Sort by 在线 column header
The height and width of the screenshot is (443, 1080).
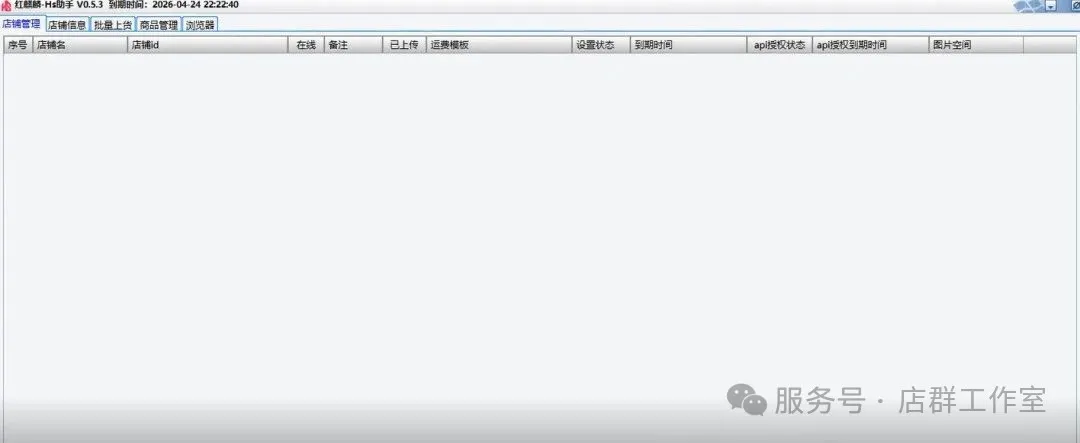click(x=306, y=45)
